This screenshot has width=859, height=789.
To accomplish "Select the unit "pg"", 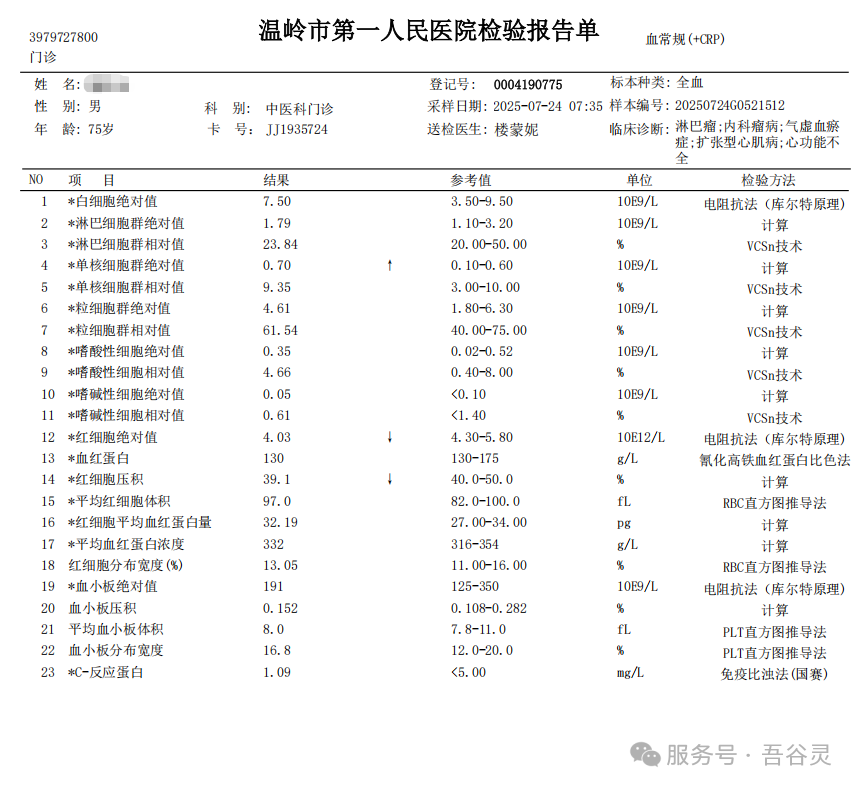I will point(623,523).
